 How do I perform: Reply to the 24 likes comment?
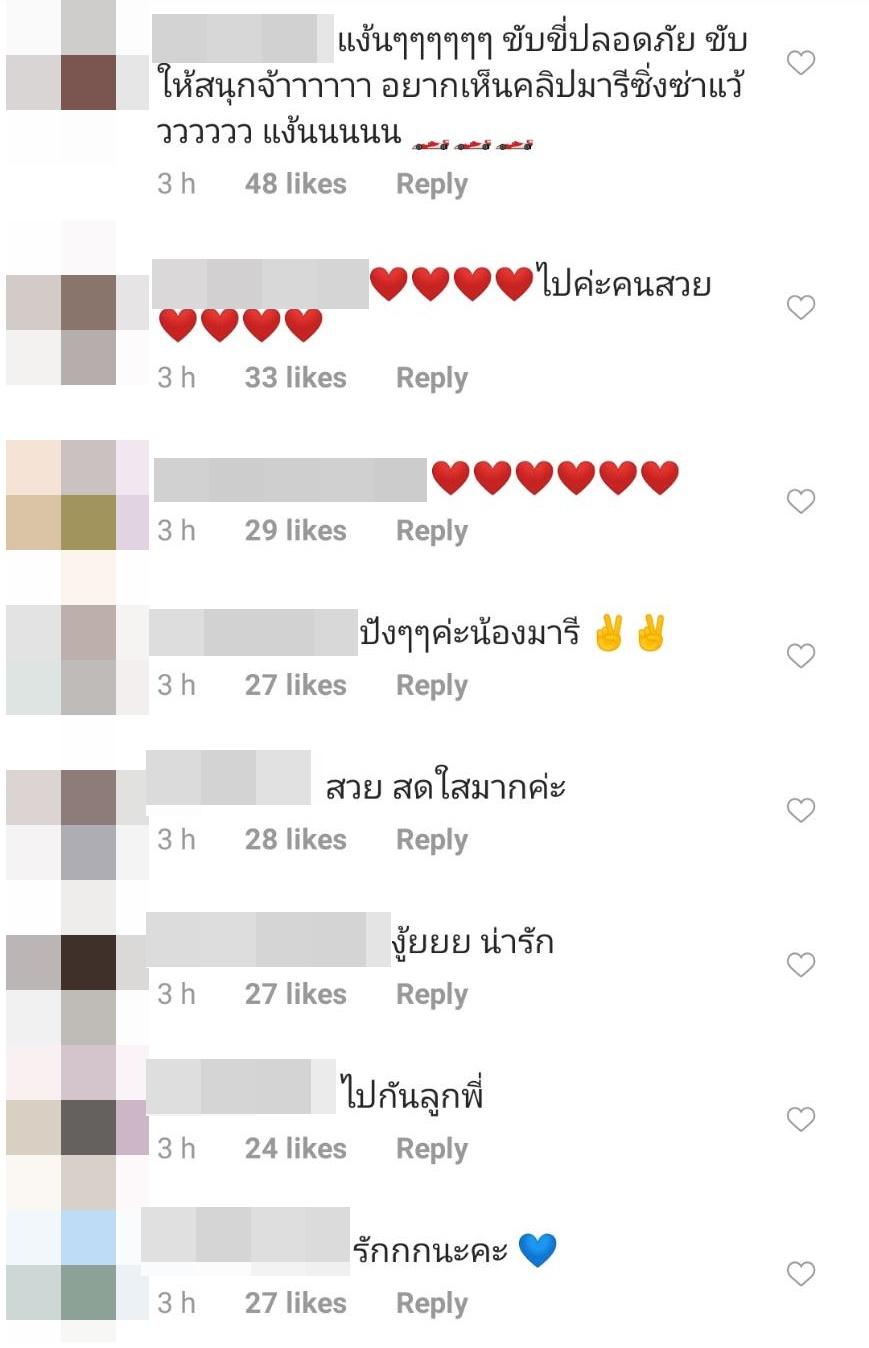pos(432,1149)
